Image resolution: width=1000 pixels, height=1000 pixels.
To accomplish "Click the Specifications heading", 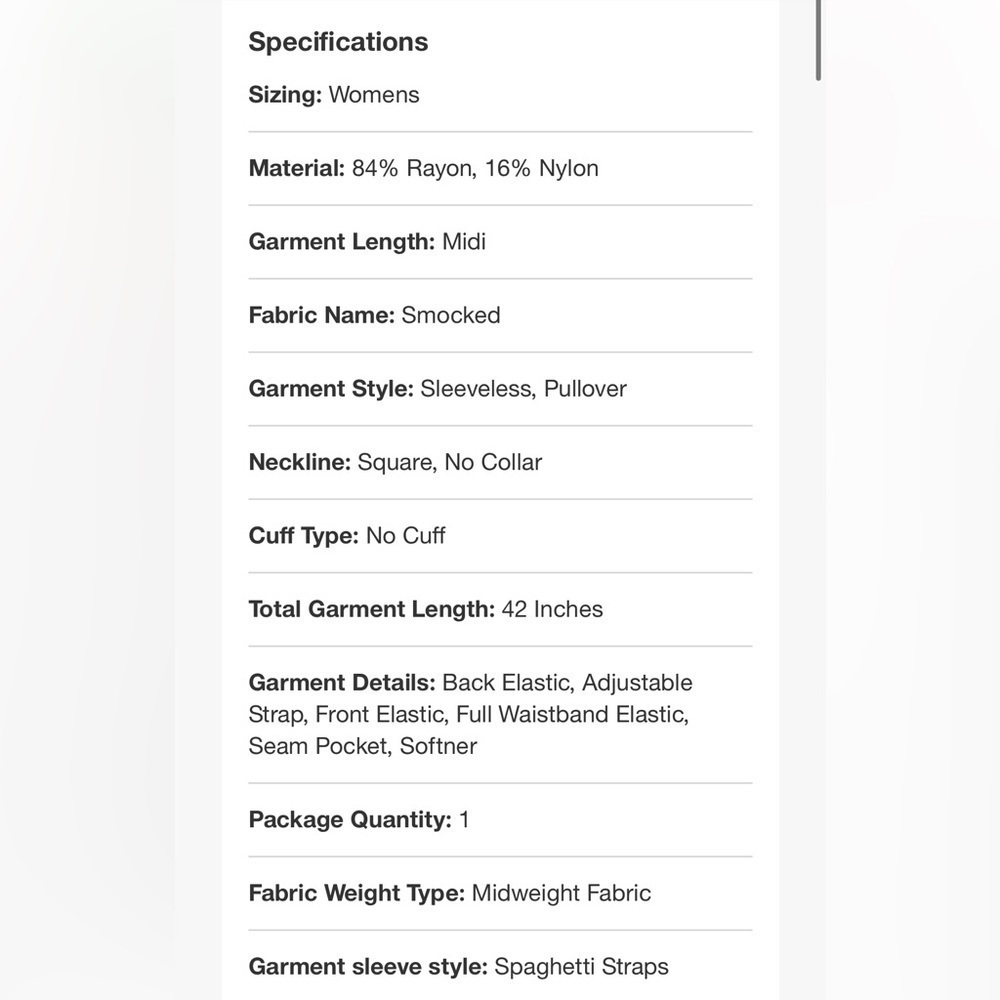I will (x=338, y=42).
